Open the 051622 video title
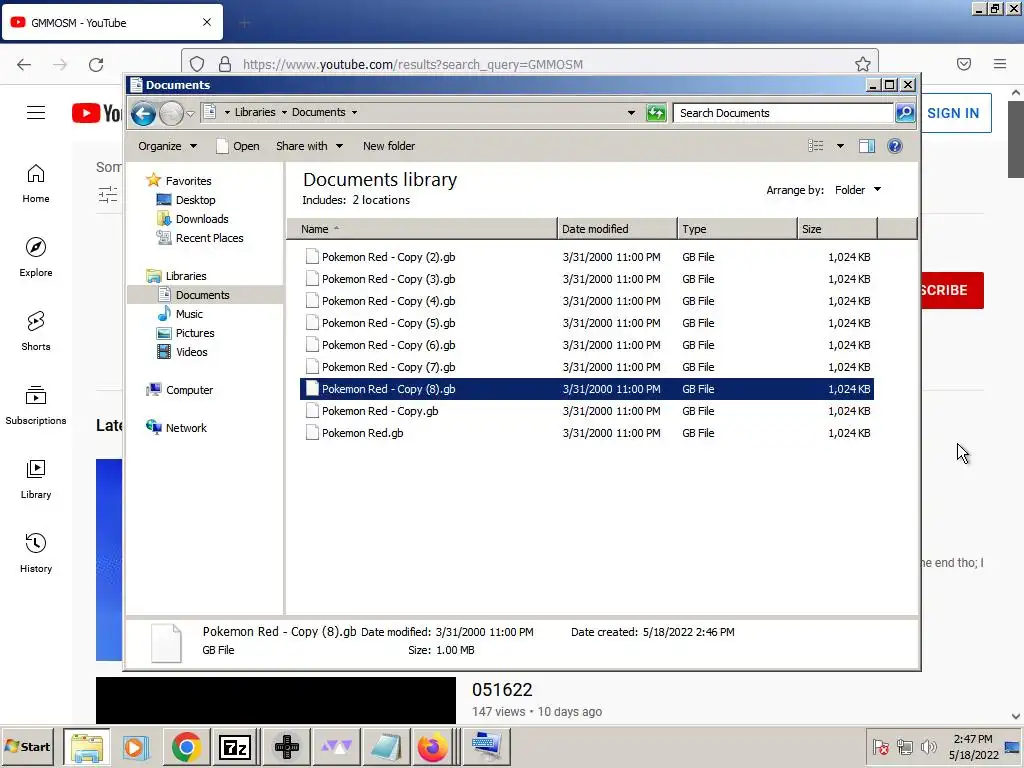 coord(502,690)
